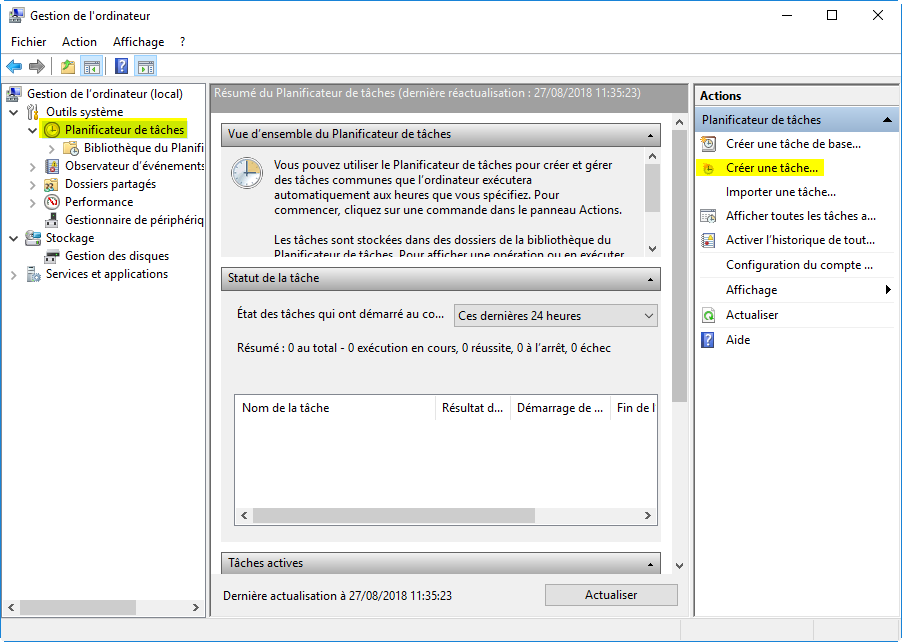Open the ? help menu
This screenshot has height=642, width=902.
click(182, 41)
